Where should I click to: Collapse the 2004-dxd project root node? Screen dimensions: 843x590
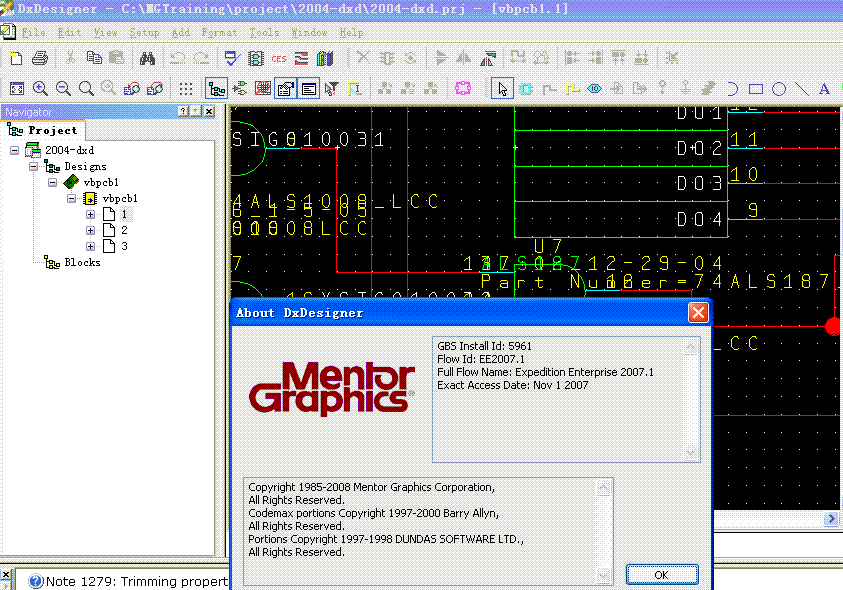tap(15, 150)
